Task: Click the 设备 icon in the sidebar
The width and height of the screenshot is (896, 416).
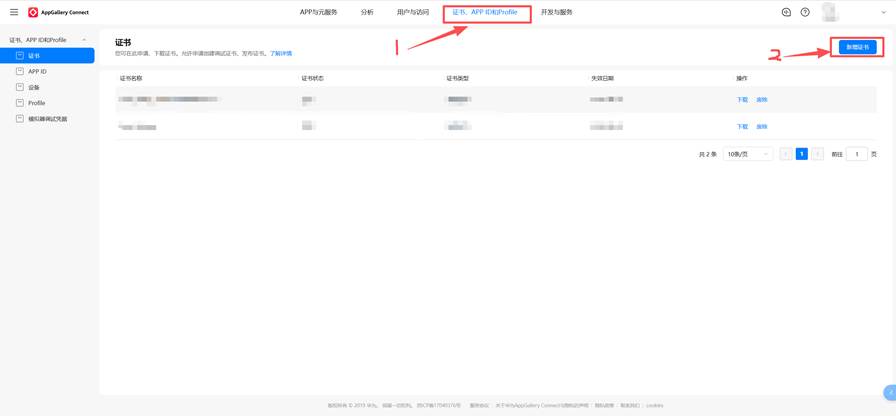Action: [x=20, y=87]
